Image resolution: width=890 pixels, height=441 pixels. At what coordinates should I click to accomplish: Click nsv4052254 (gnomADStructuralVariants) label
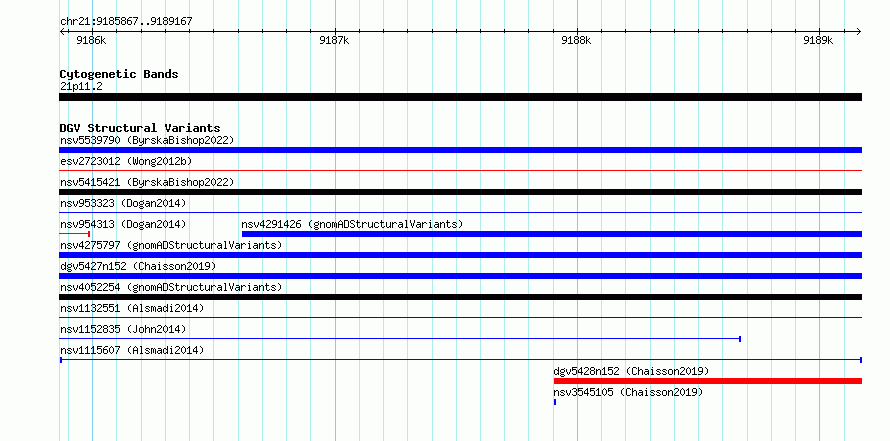(171, 287)
